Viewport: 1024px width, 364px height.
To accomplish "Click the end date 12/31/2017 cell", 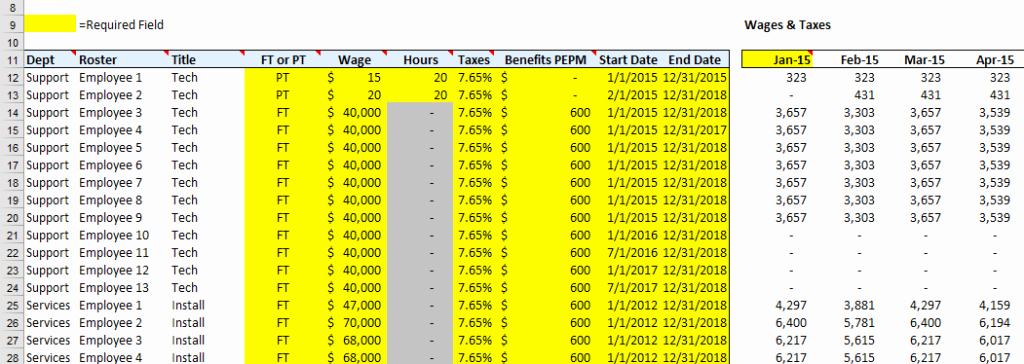I will [x=694, y=130].
